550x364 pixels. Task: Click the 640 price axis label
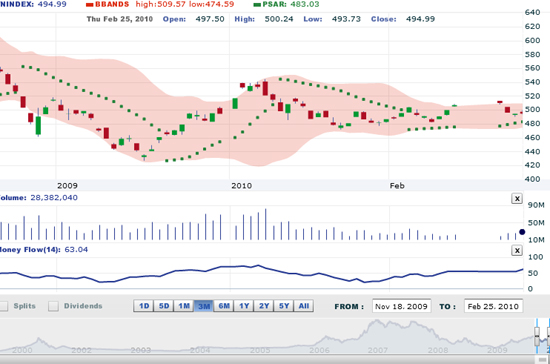pos(532,12)
